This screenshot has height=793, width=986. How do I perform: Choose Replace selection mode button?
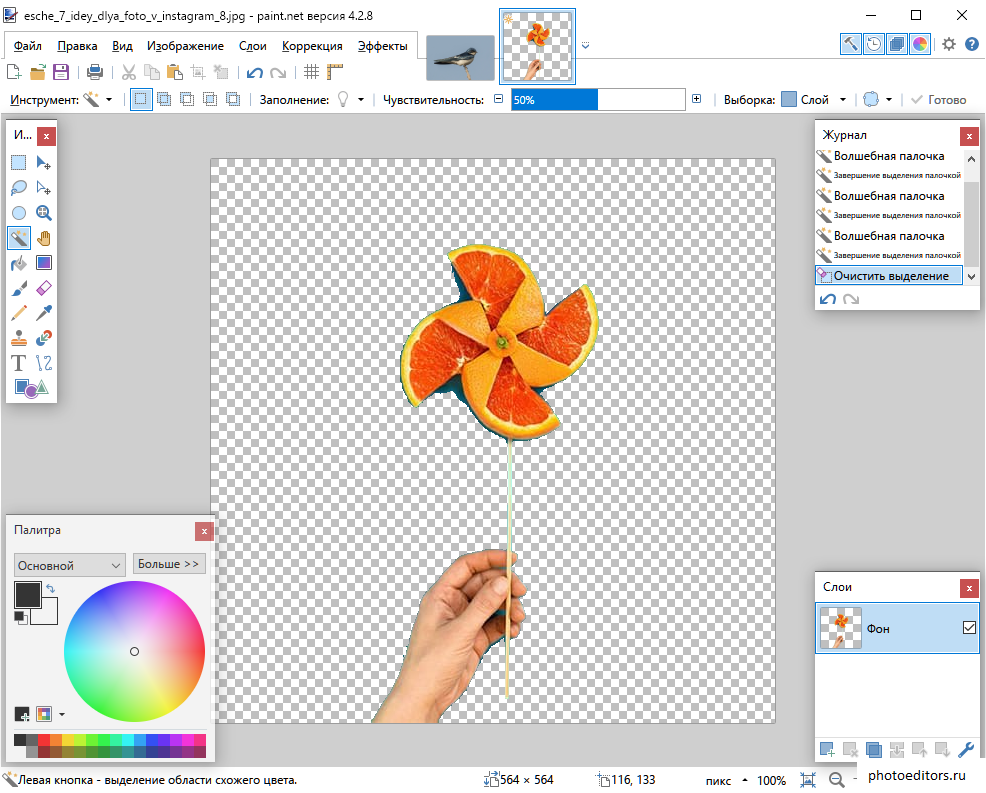[x=141, y=99]
